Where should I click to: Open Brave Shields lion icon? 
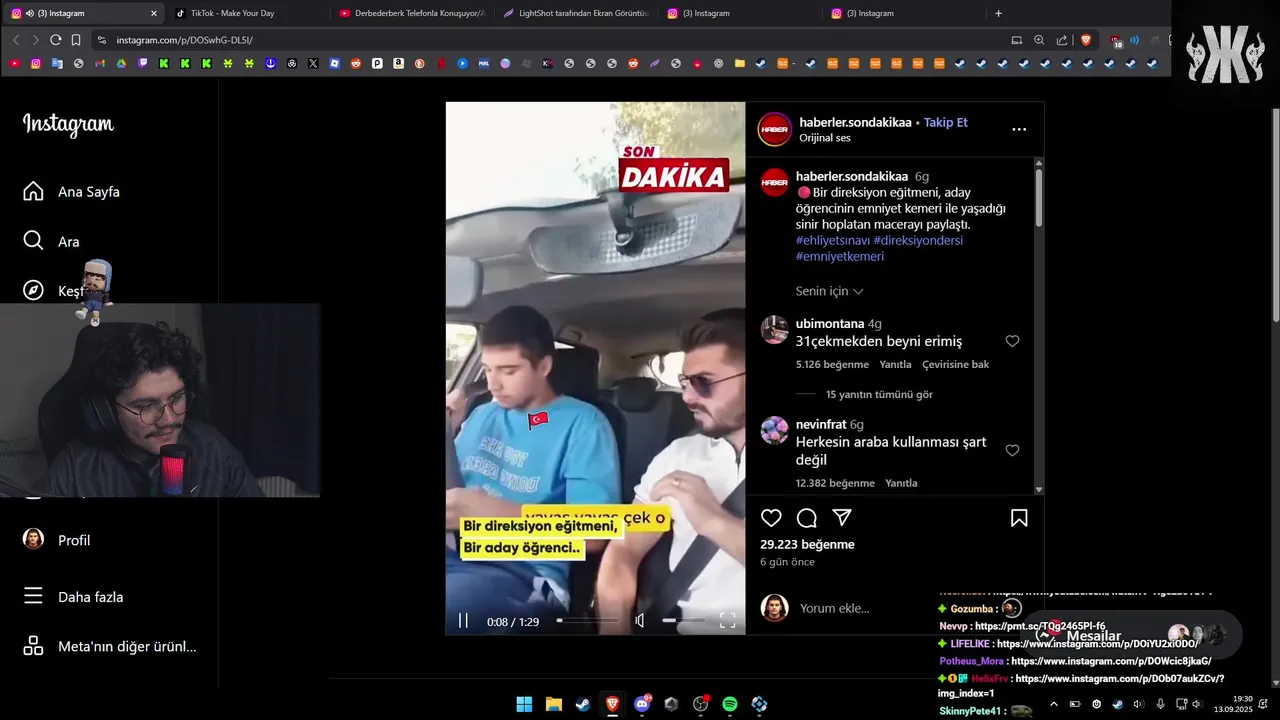1086,40
